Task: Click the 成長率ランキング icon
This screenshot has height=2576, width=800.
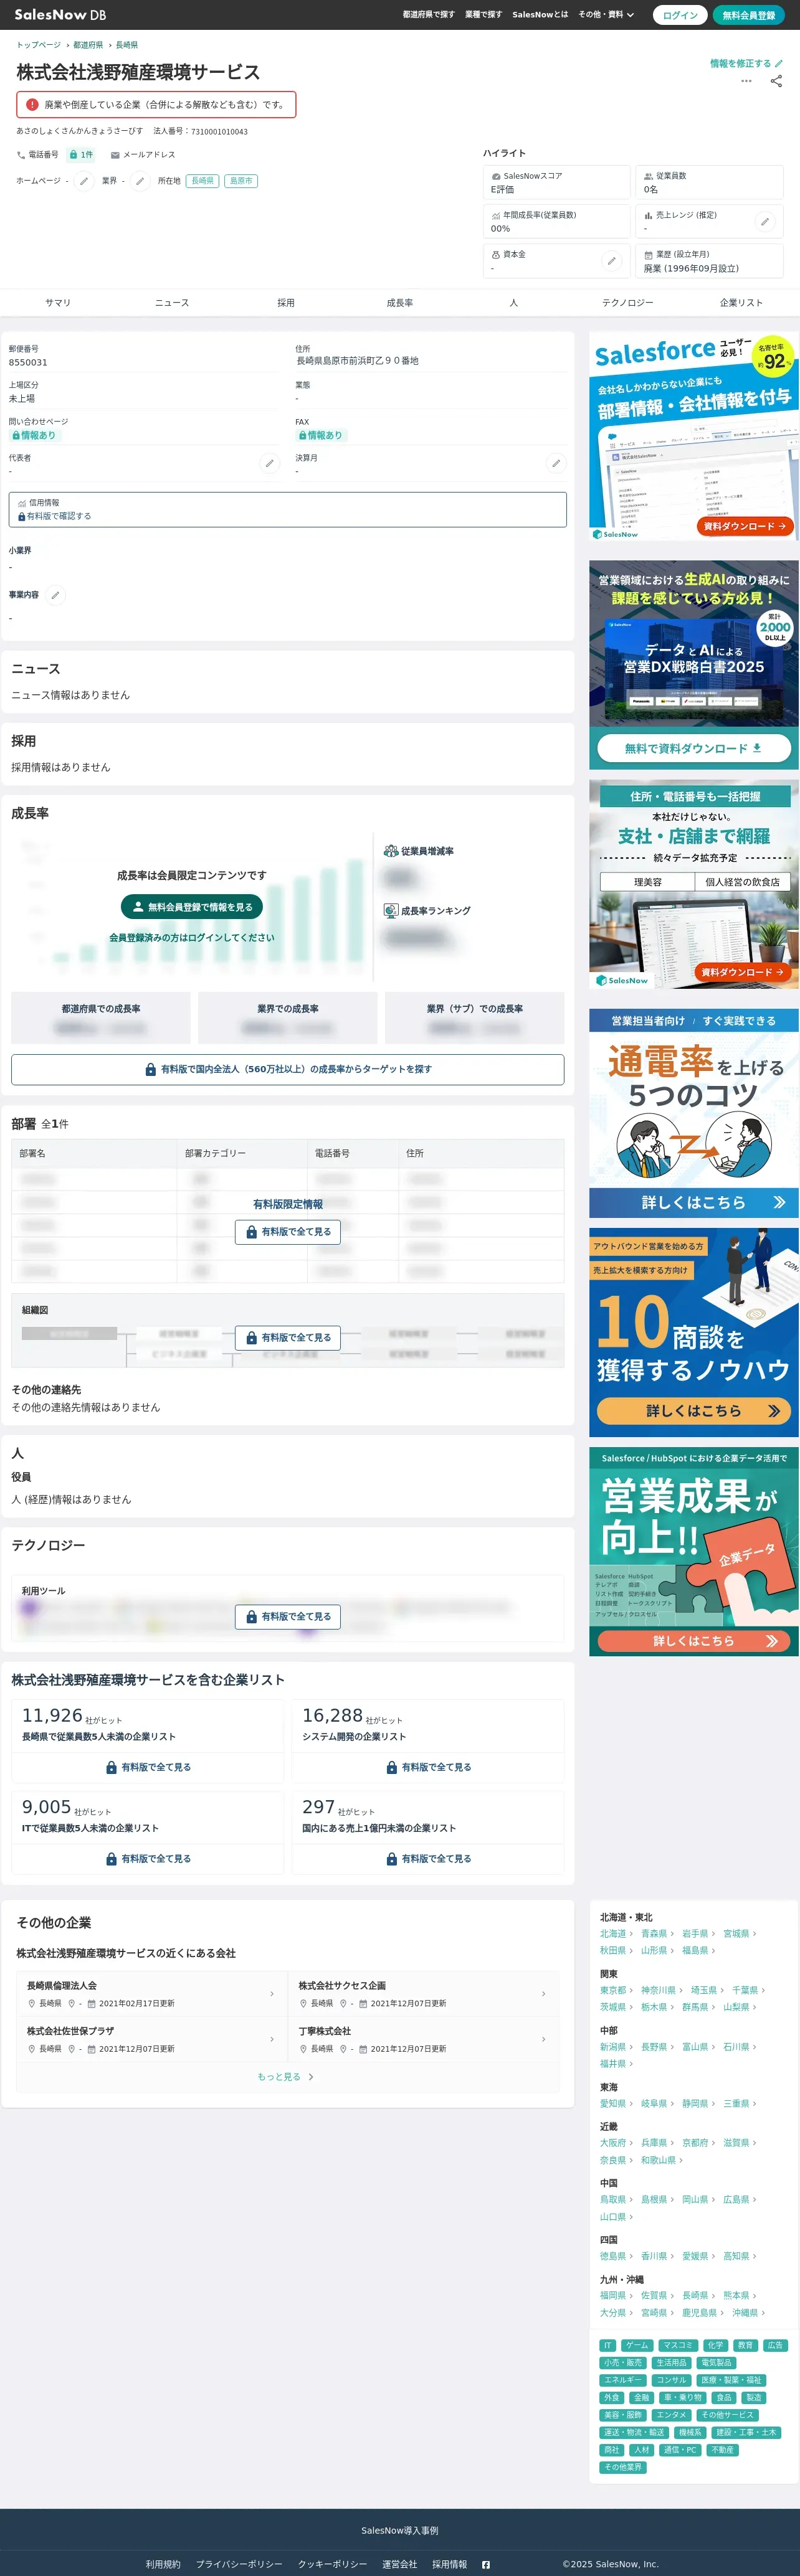Action: [391, 910]
